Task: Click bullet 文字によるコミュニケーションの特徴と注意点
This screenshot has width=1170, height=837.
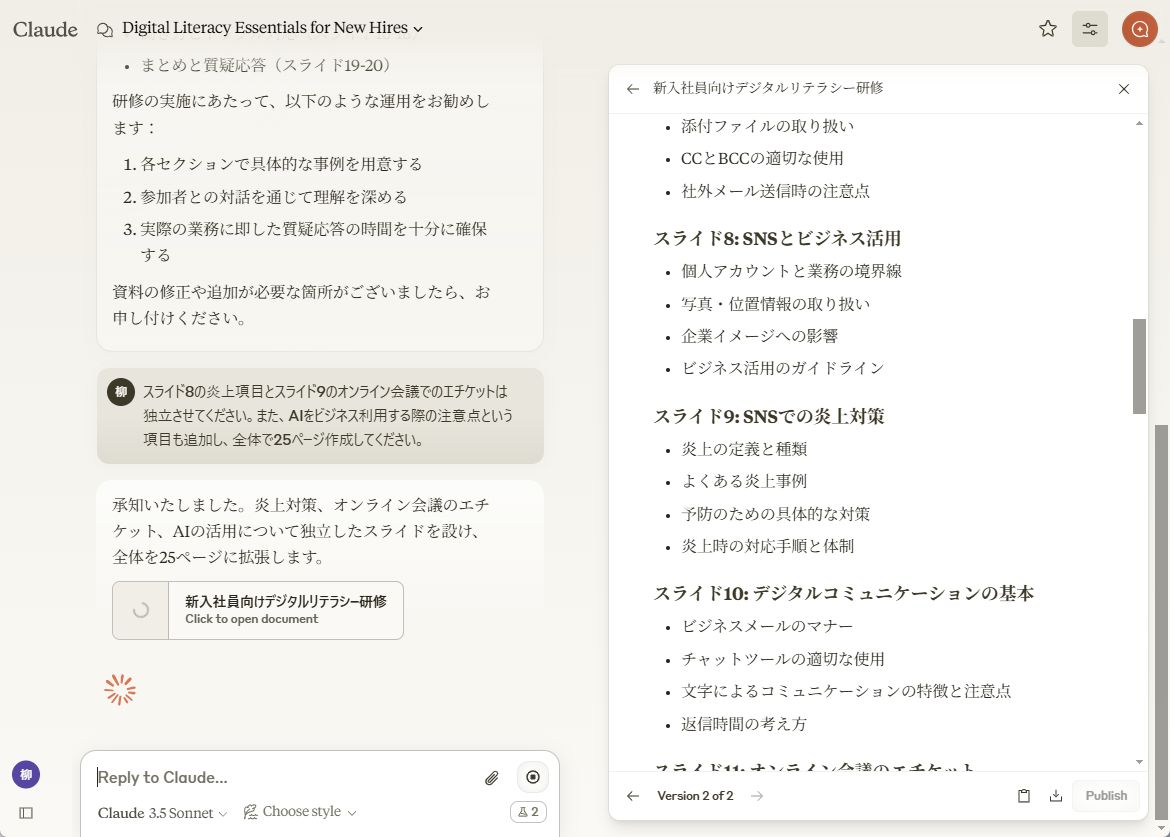Action: [x=845, y=691]
